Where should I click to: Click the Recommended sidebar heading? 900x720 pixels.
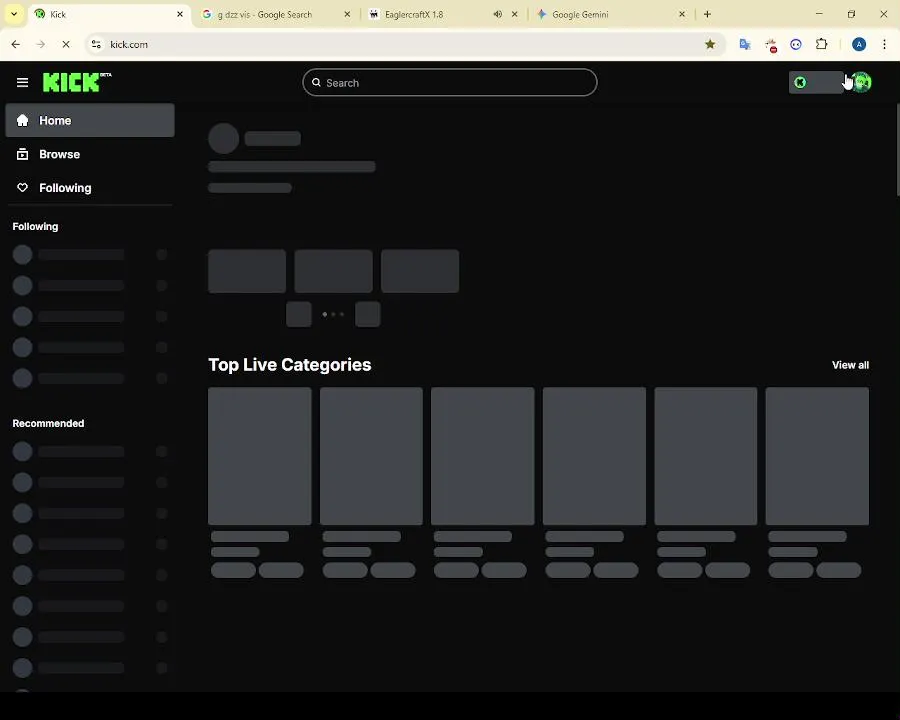click(x=48, y=423)
